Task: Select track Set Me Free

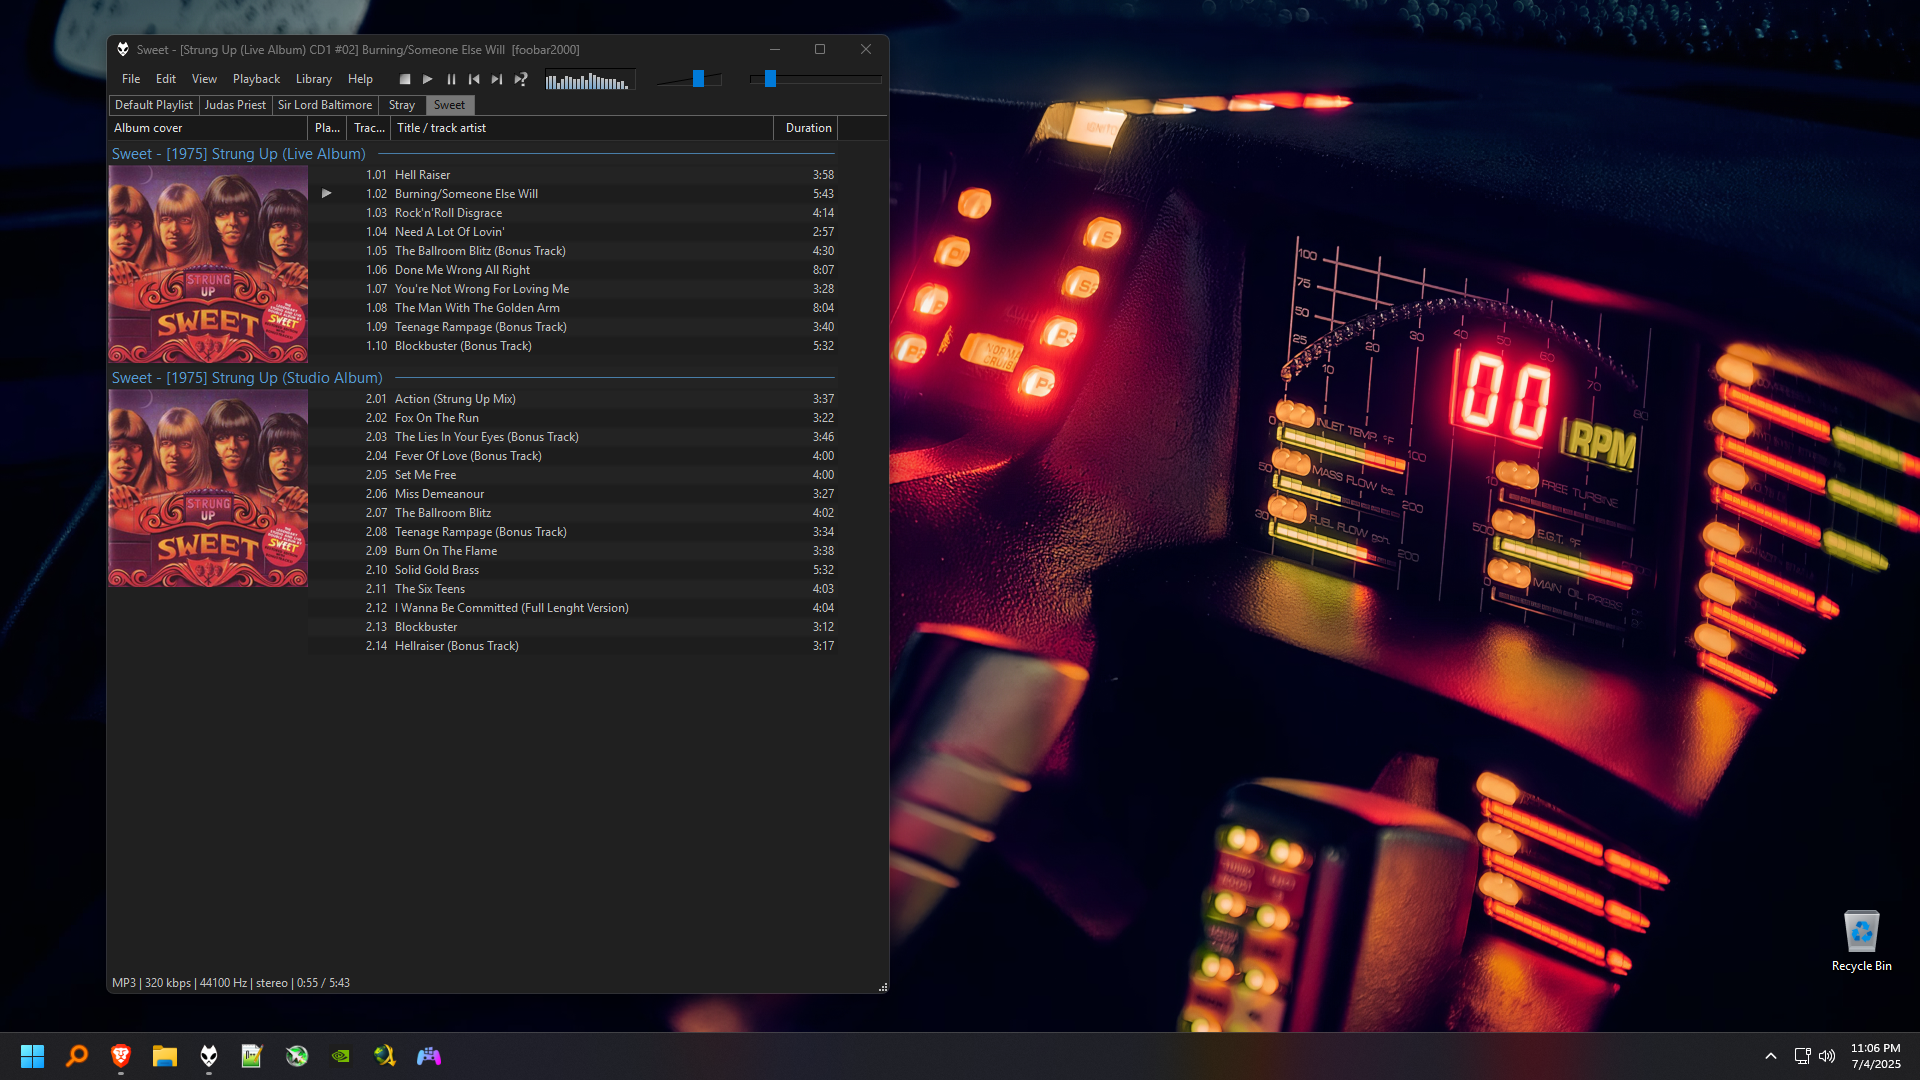Action: tap(573, 475)
